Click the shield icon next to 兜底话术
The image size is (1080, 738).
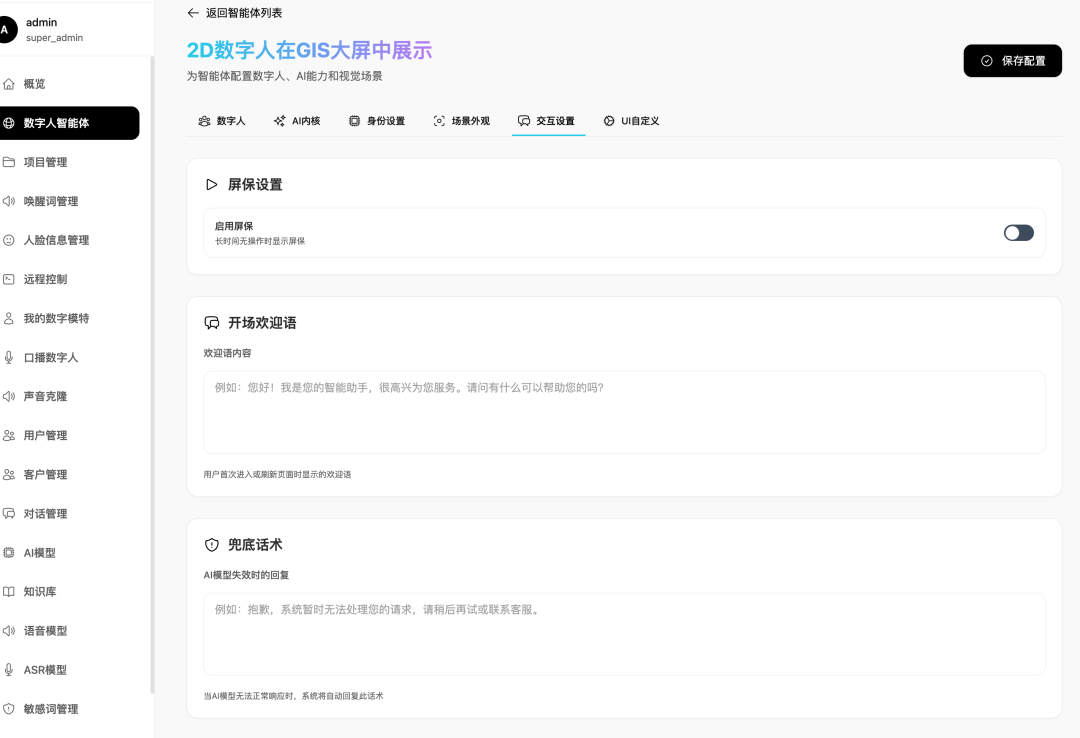coord(211,545)
